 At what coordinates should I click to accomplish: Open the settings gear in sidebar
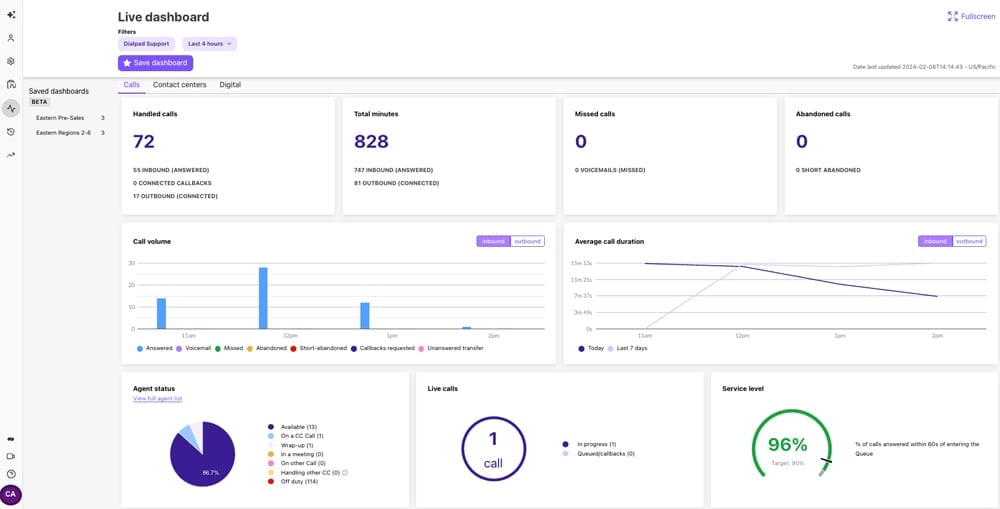click(x=11, y=62)
